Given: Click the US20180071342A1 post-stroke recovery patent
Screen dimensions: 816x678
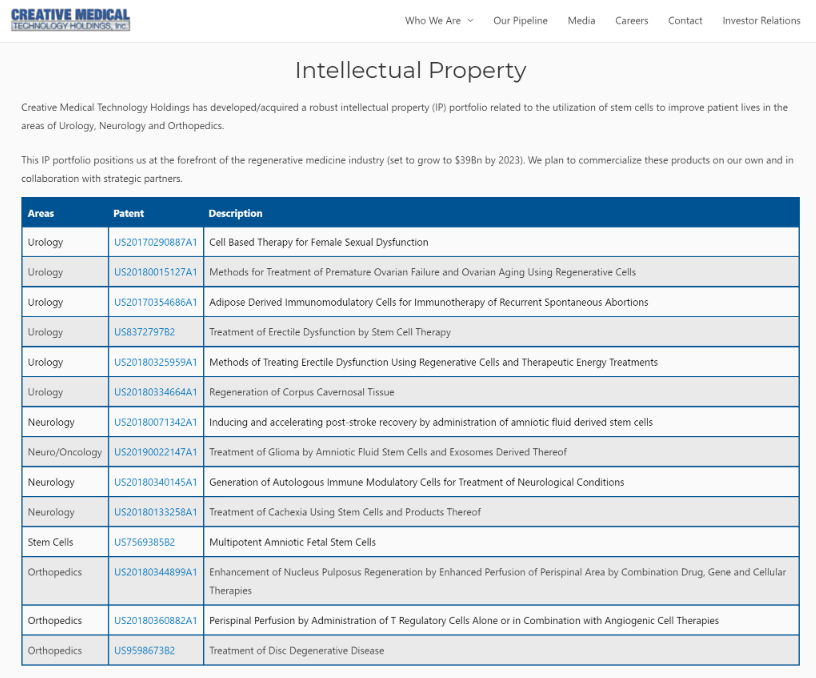Looking at the screenshot, I should click(x=155, y=421).
